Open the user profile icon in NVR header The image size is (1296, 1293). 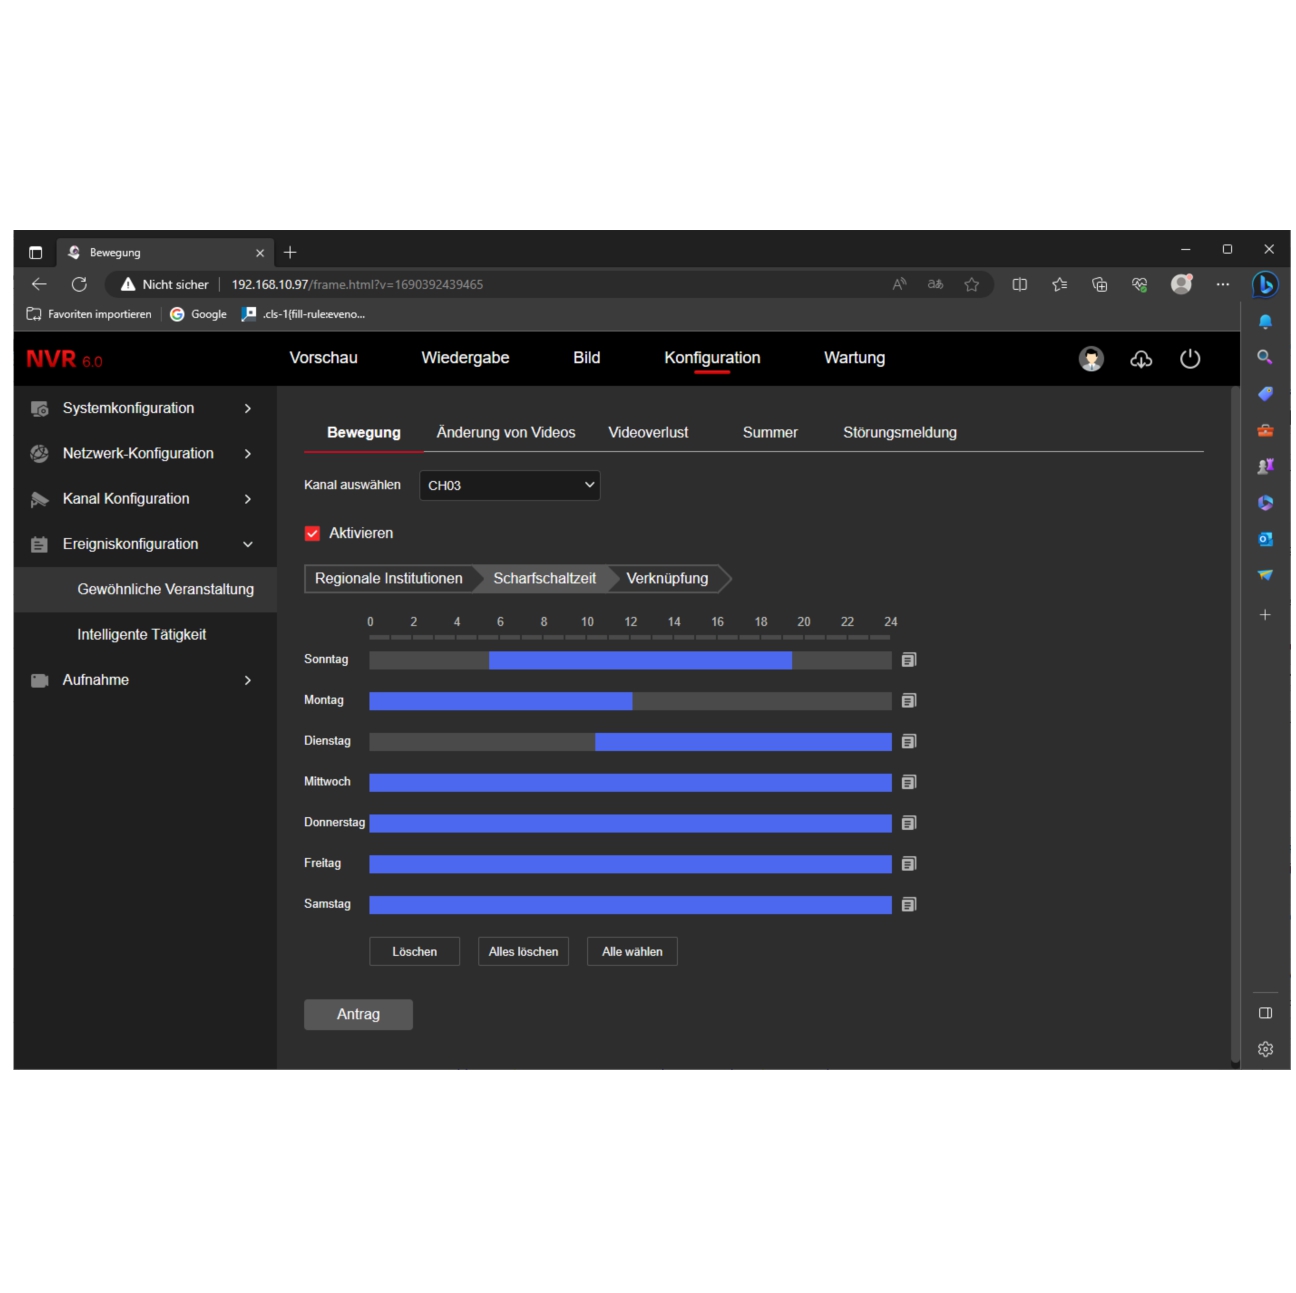(1091, 359)
